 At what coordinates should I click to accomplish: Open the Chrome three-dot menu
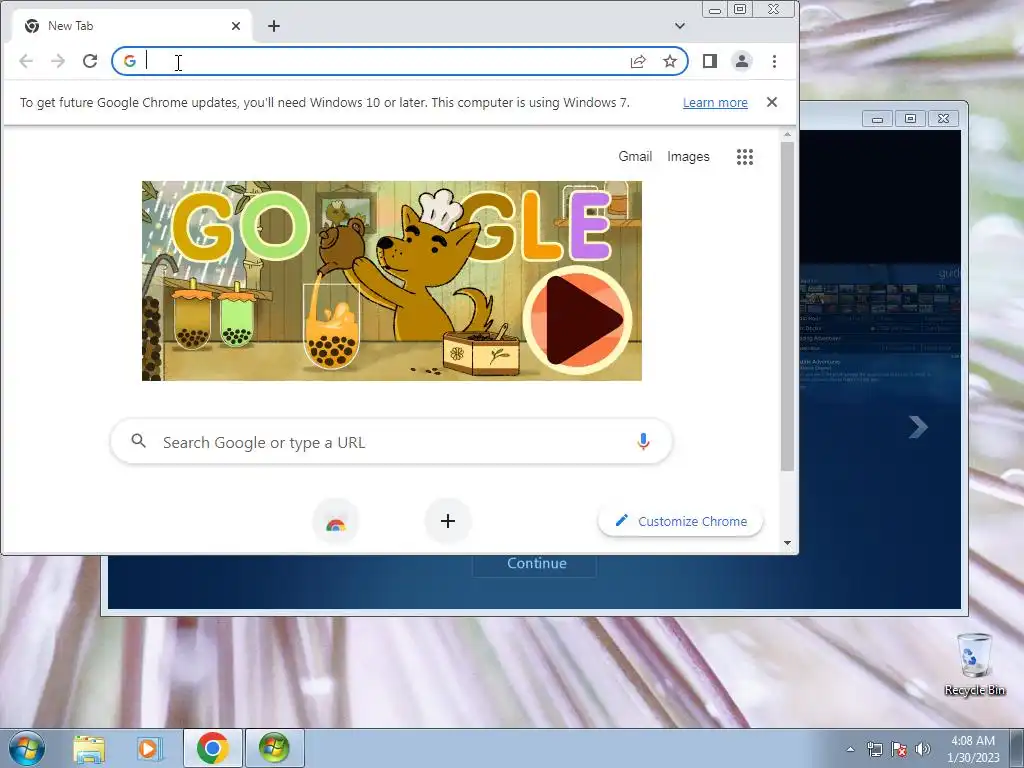(x=775, y=61)
